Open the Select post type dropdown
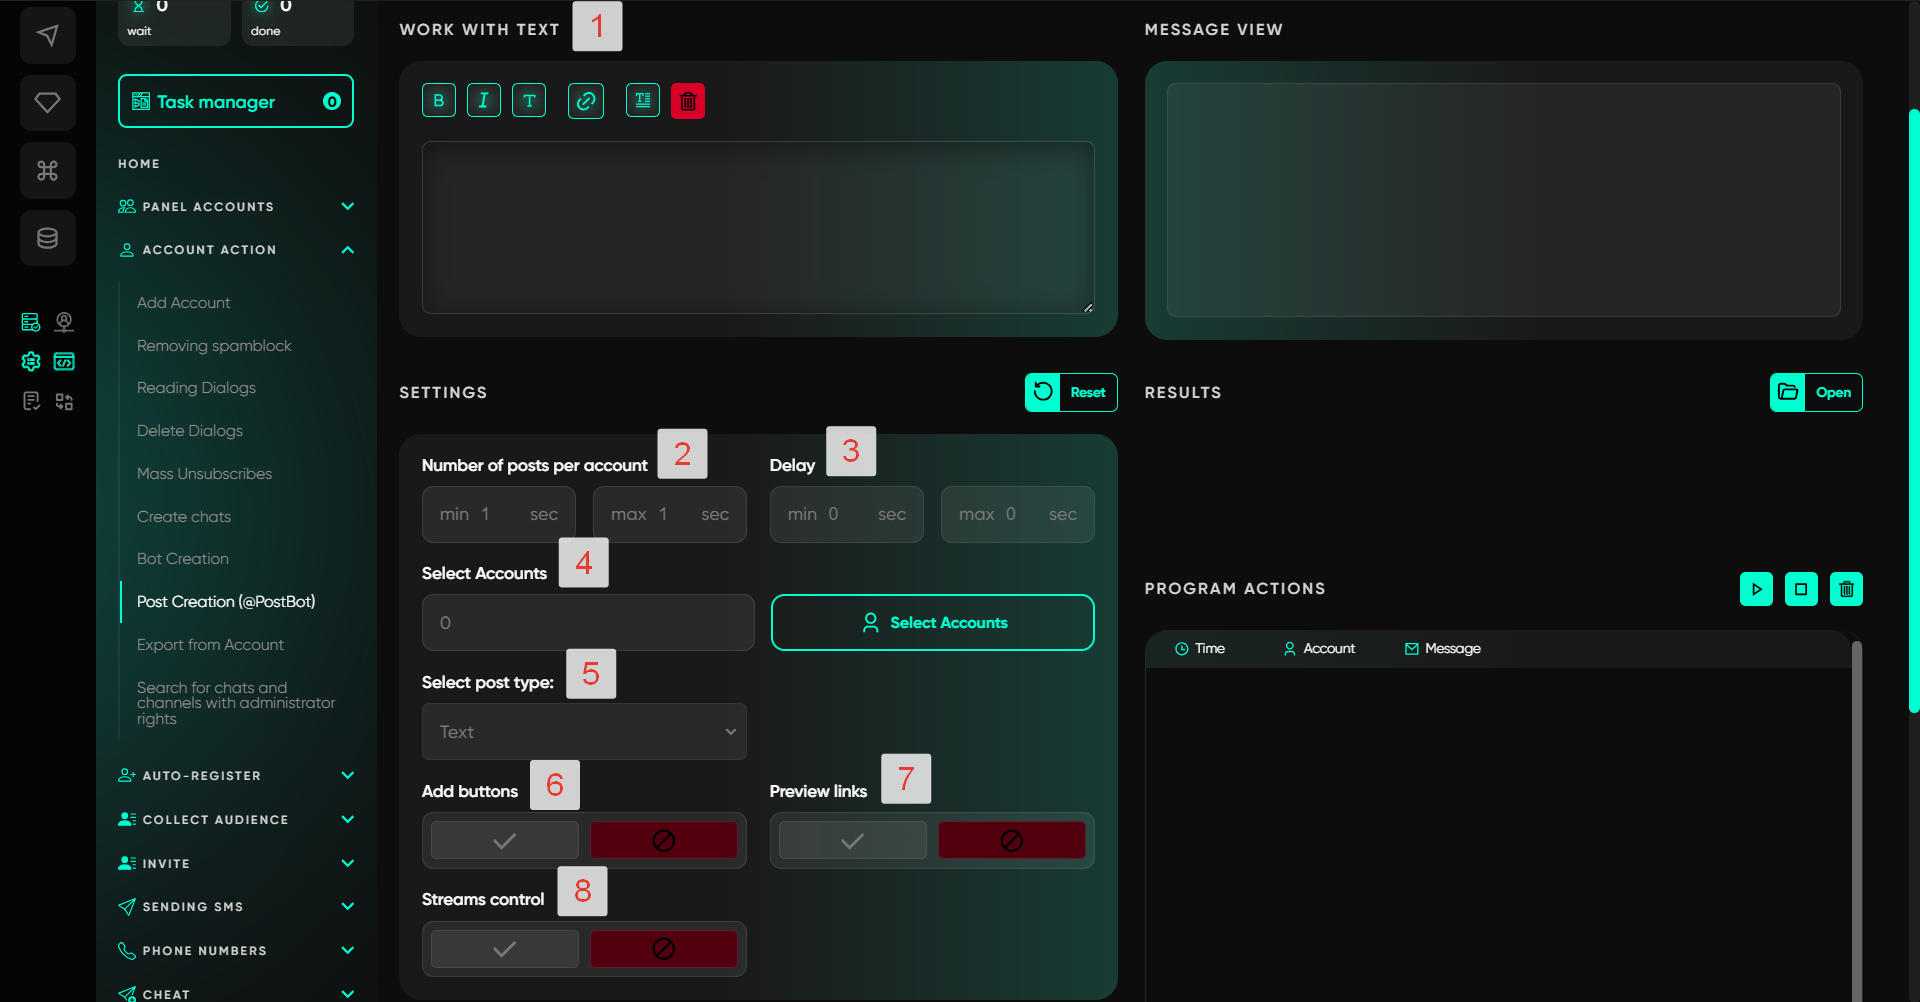Screen dimensions: 1920x1002 (584, 732)
